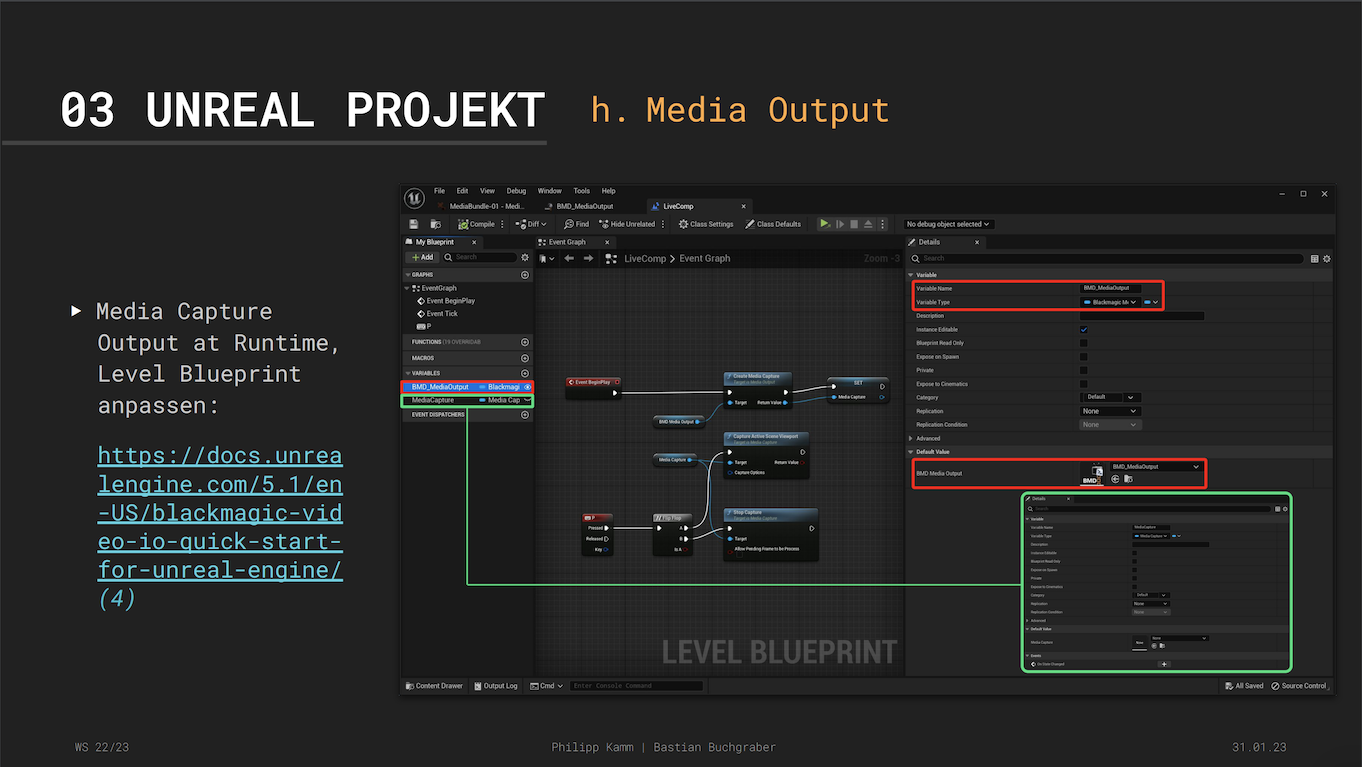The width and height of the screenshot is (1362, 767).
Task: Collapse the EventGraph tree item
Action: point(408,288)
